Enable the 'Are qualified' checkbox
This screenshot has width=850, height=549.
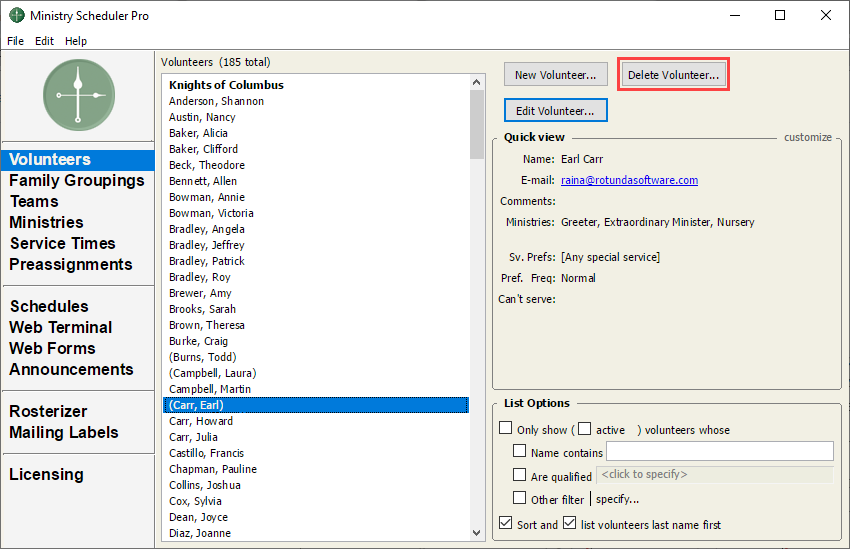tap(520, 476)
